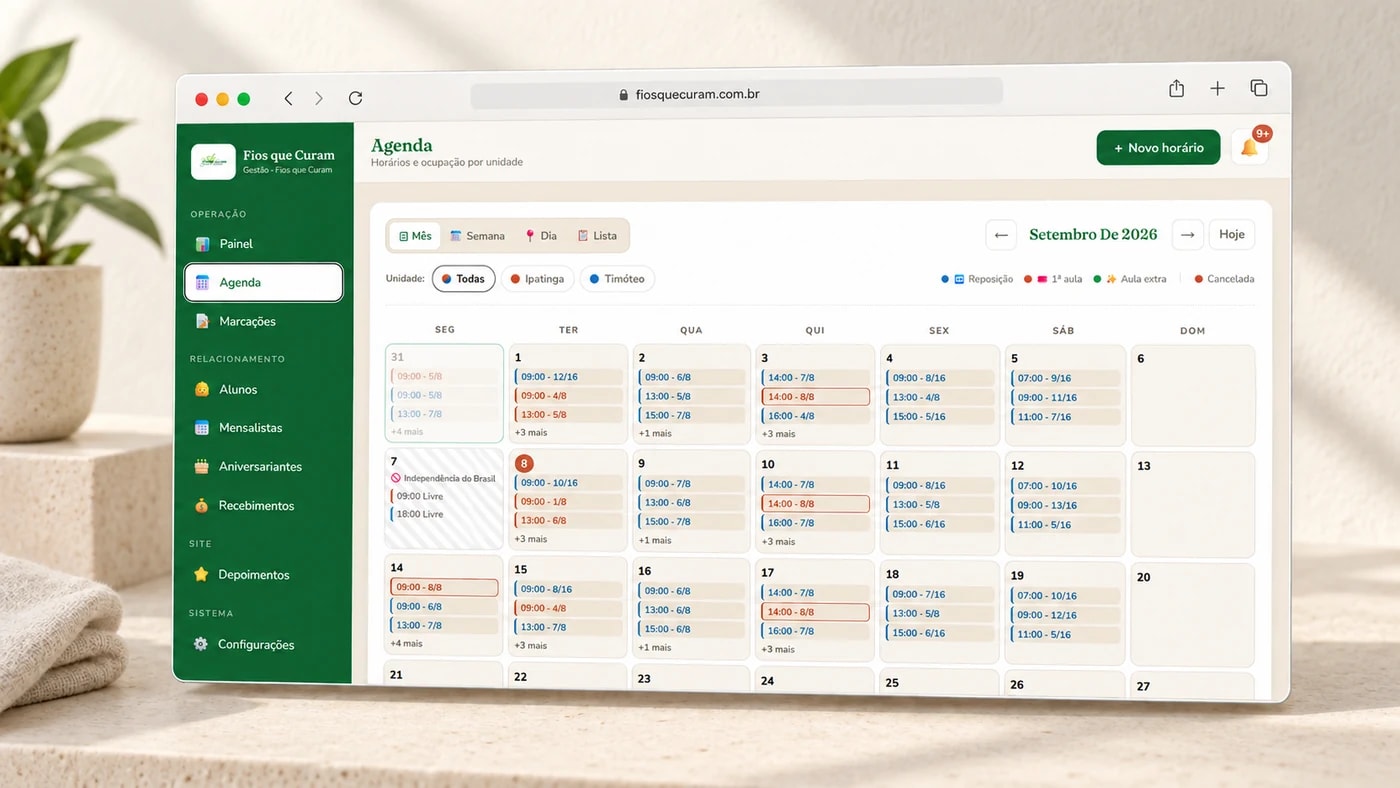
Task: Filter by Ipatinga unit
Action: pyautogui.click(x=537, y=279)
